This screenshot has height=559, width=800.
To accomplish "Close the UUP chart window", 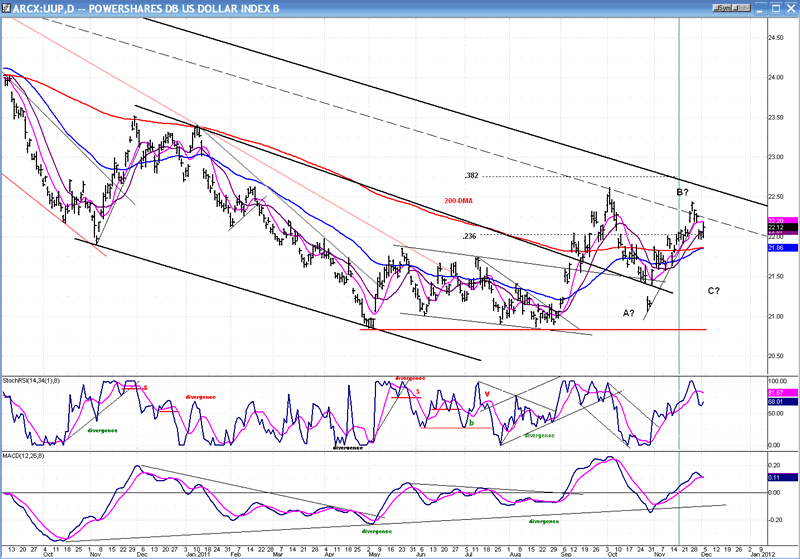I will pos(789,8).
